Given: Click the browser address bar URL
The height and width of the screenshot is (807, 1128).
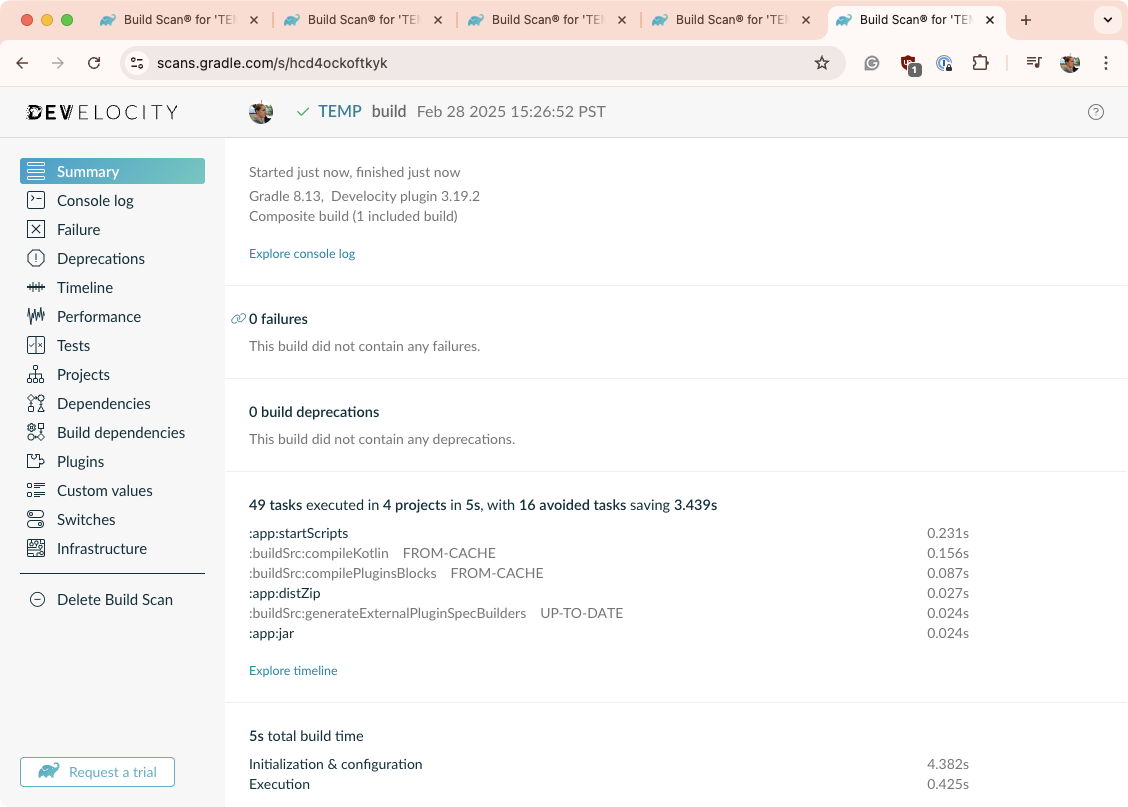Looking at the screenshot, I should pyautogui.click(x=272, y=63).
